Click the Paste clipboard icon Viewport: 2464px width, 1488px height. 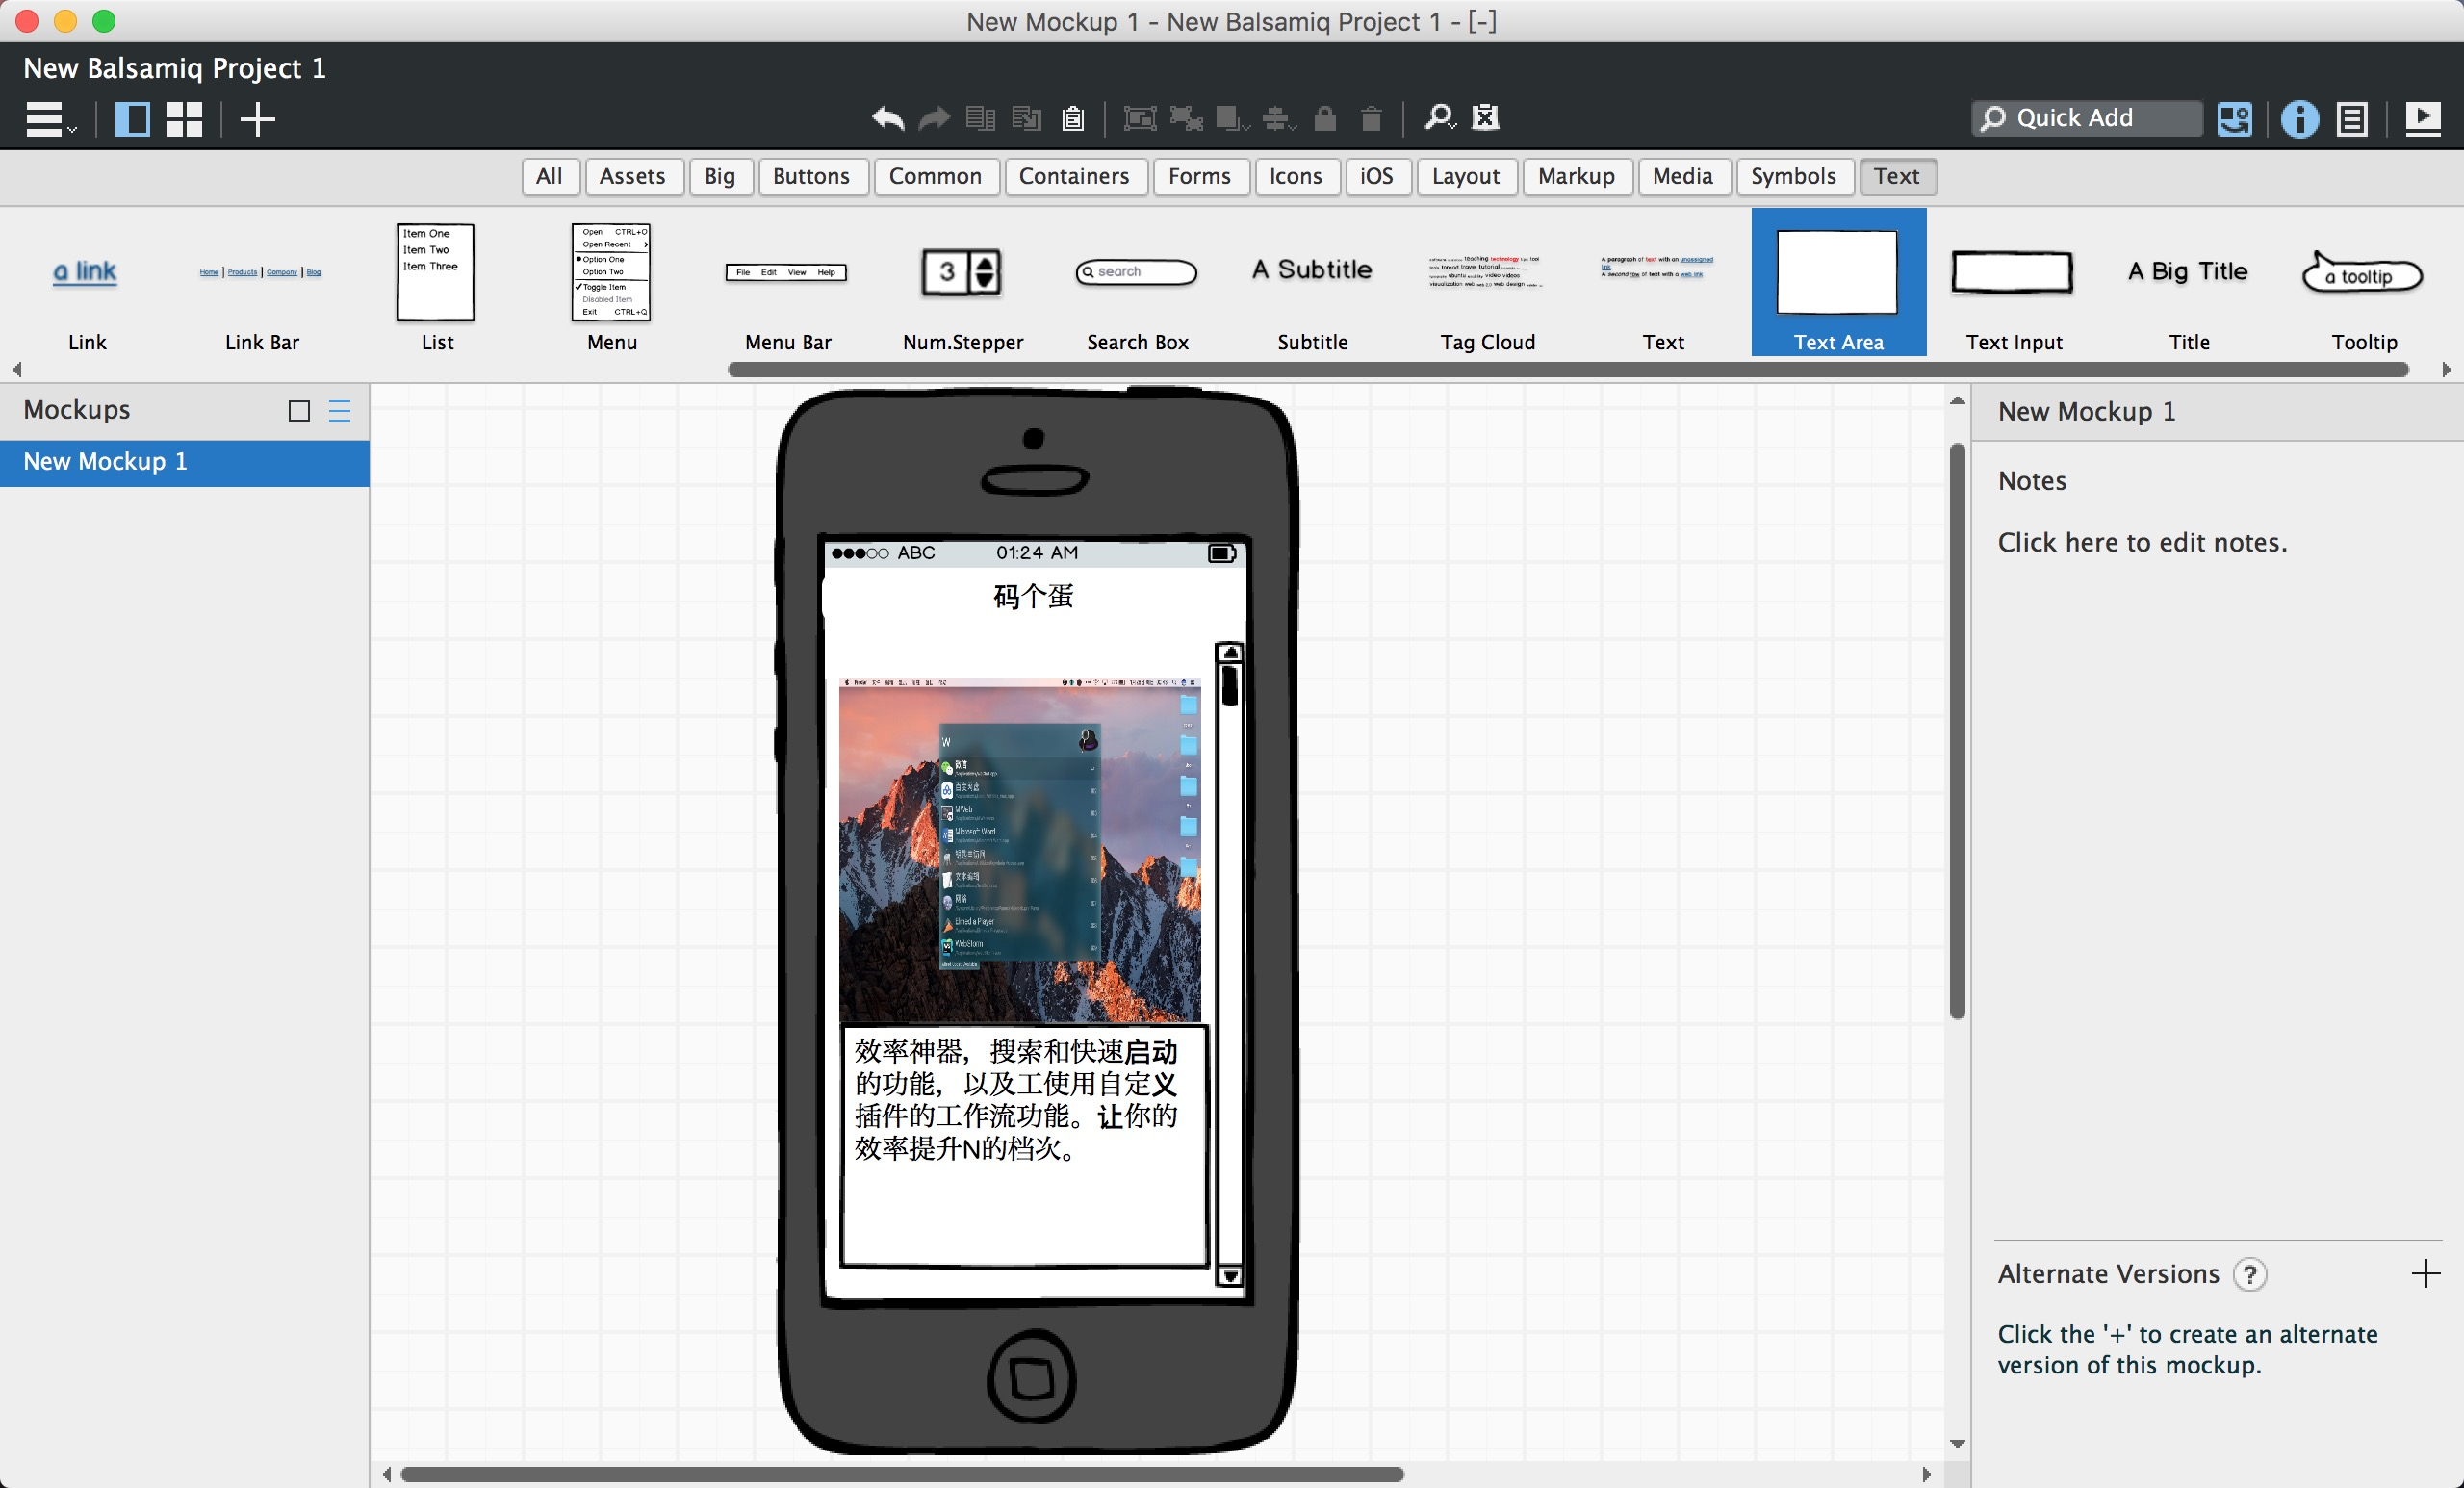(x=1072, y=118)
